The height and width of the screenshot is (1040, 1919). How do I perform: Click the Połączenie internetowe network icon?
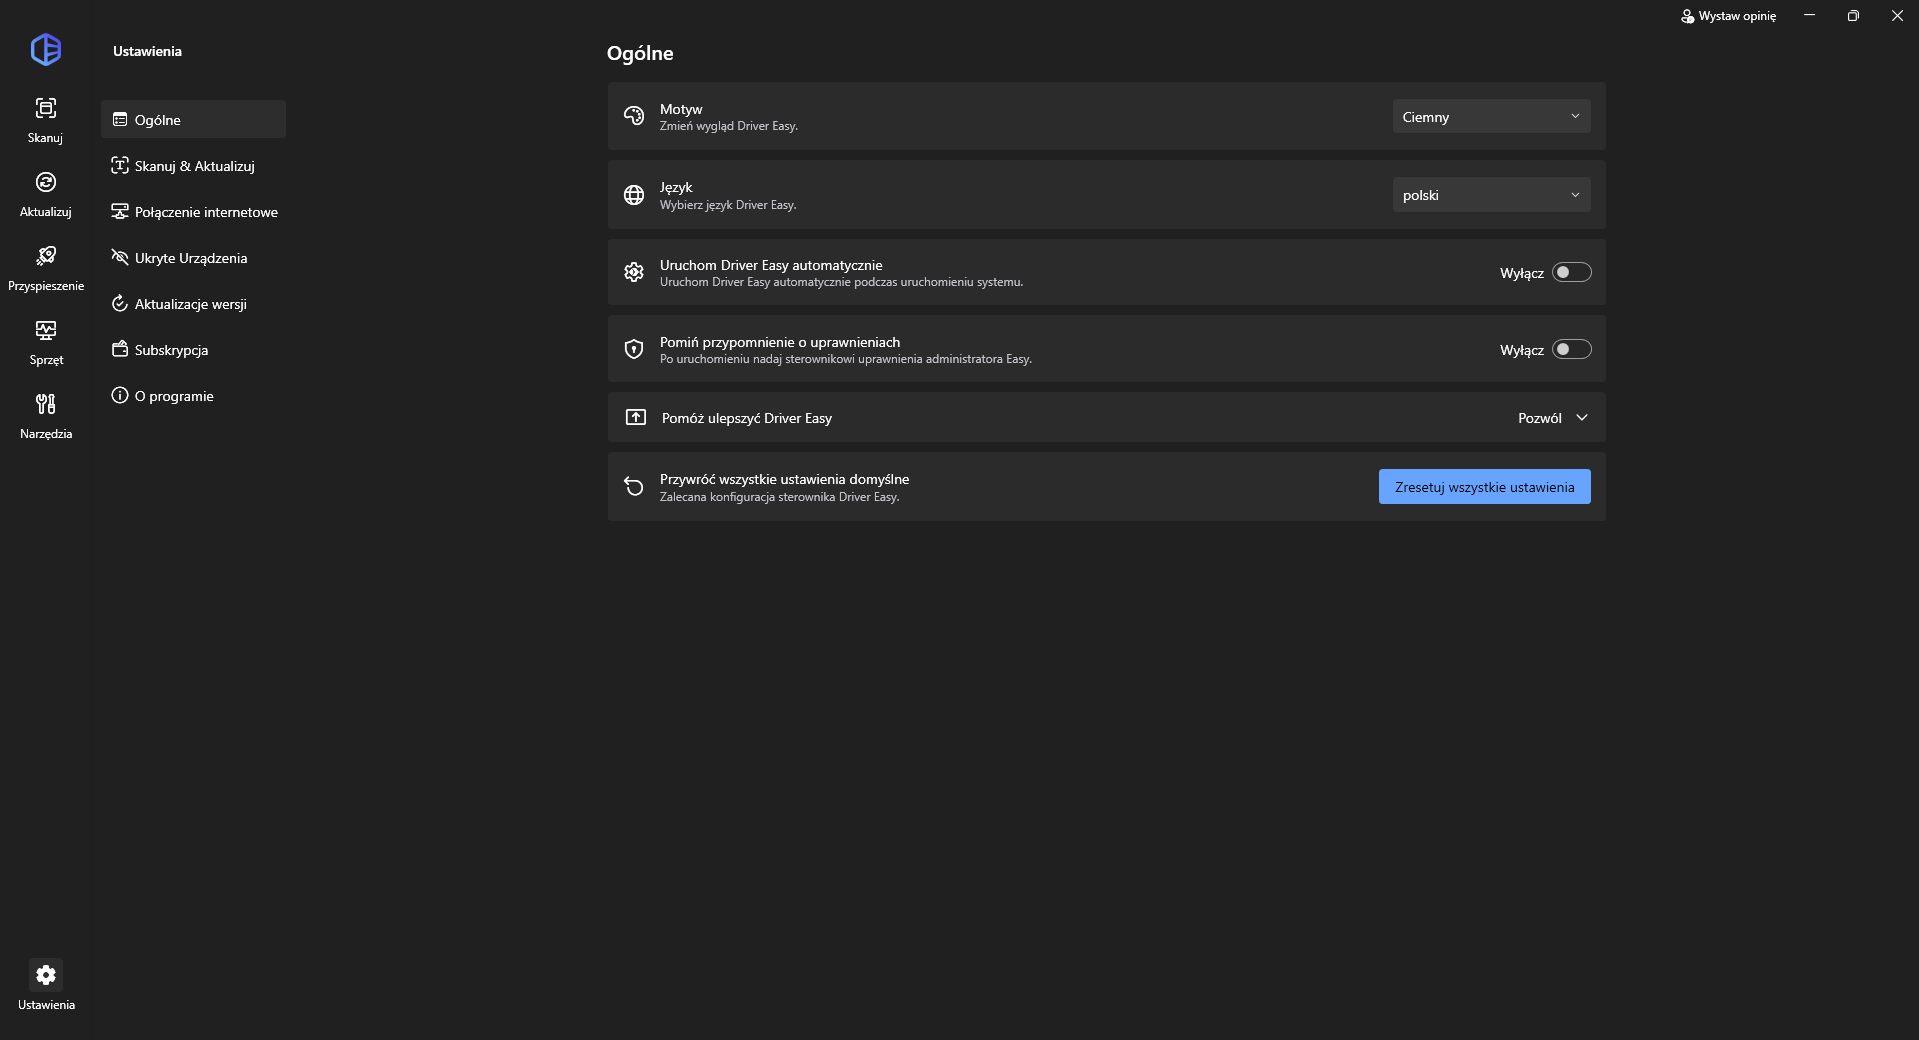[120, 211]
